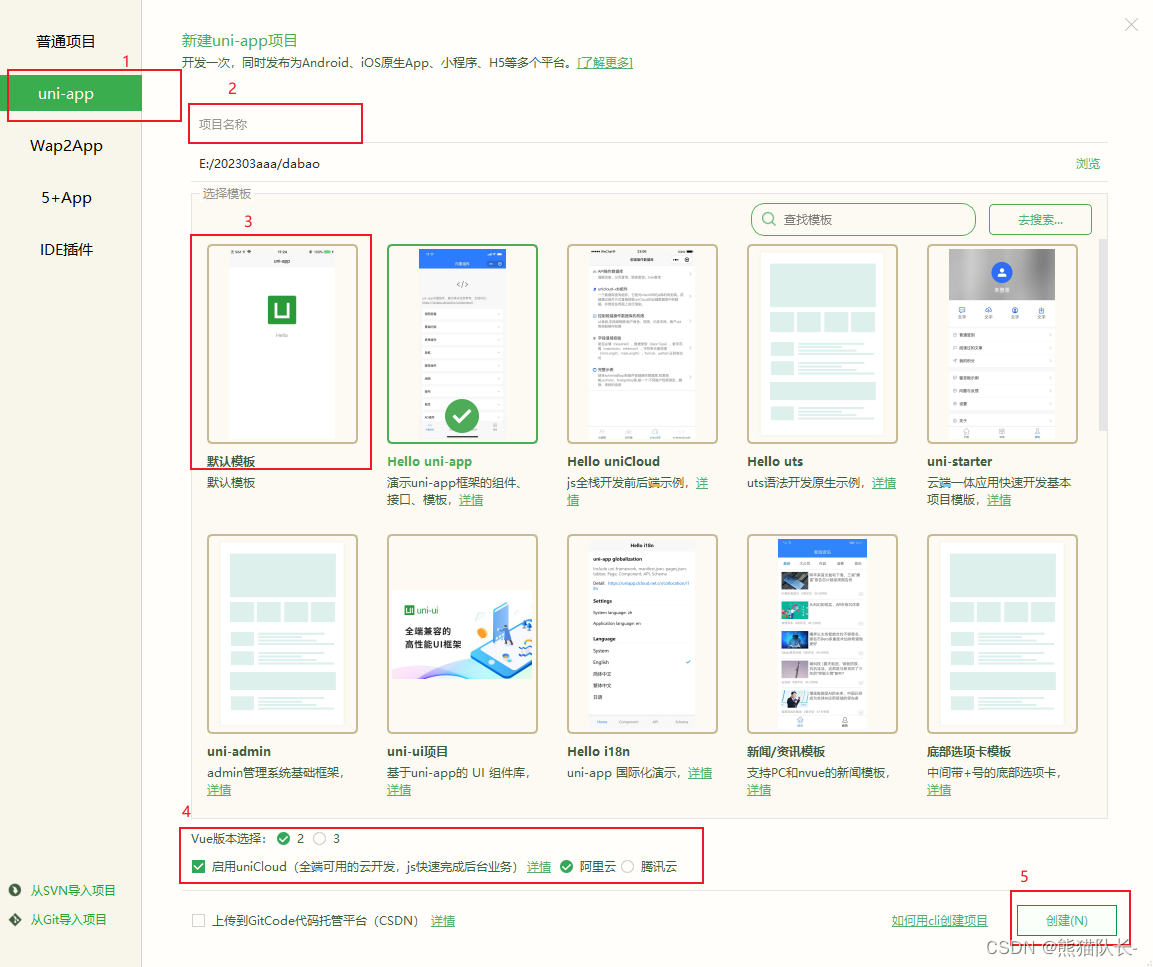Image resolution: width=1153 pixels, height=967 pixels.
Task: Open 详情 link for Hello uni-app
Action: (x=471, y=500)
